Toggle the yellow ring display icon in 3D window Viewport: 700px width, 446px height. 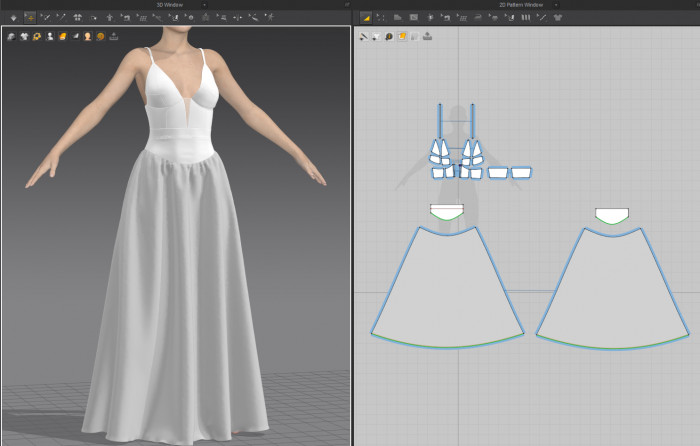tap(37, 37)
